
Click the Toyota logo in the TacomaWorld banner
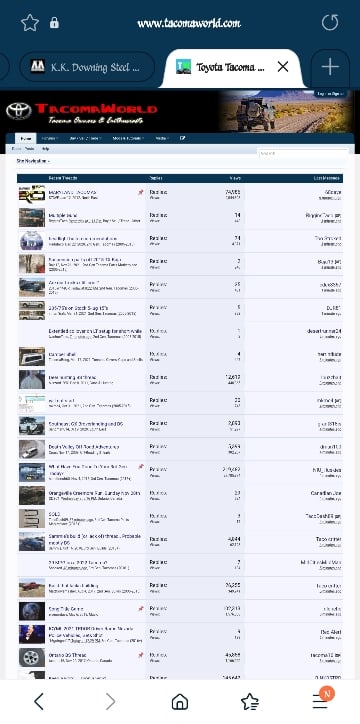point(18,111)
